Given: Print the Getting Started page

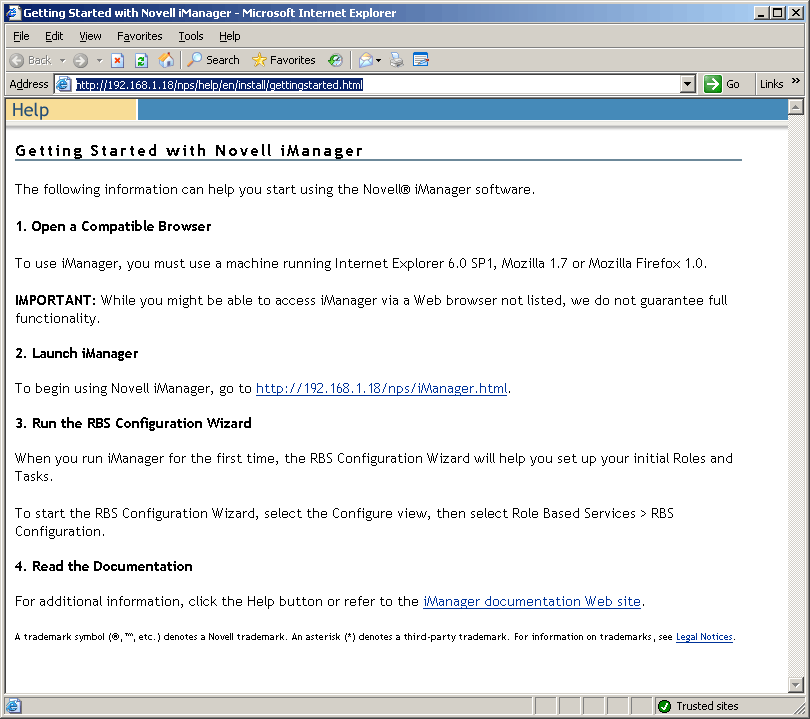Looking at the screenshot, I should pyautogui.click(x=396, y=59).
